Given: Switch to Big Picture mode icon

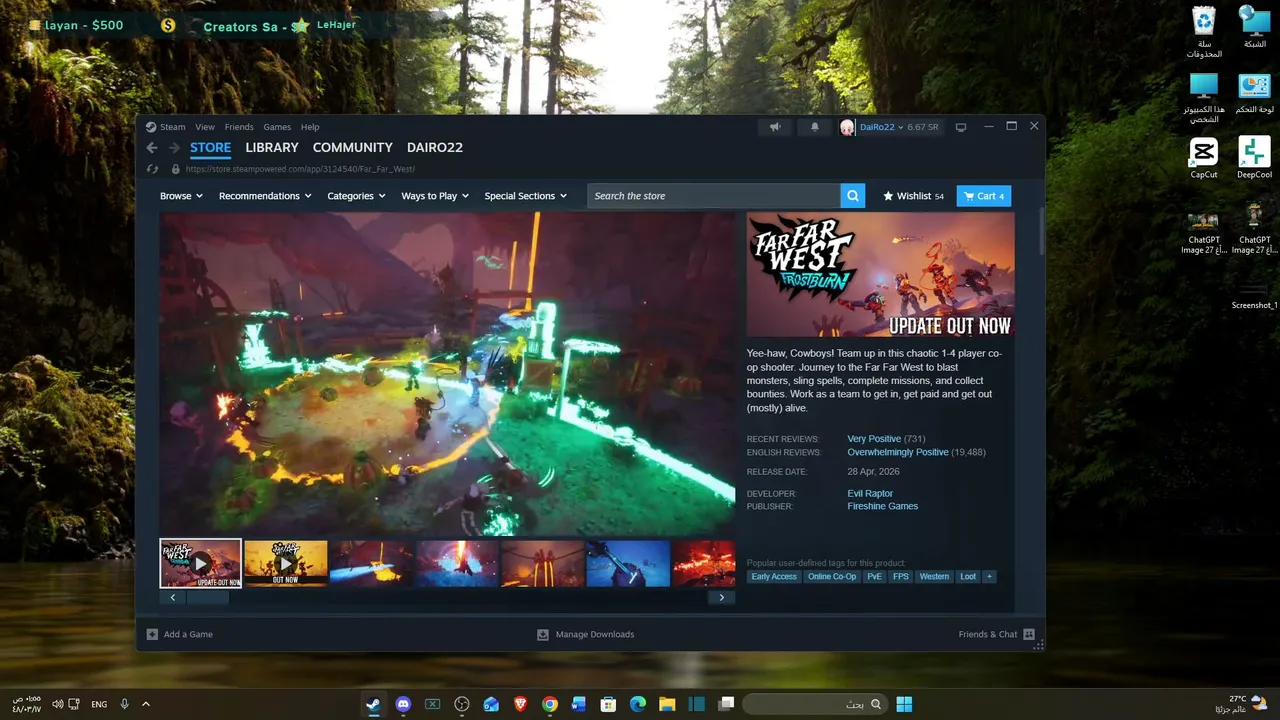Looking at the screenshot, I should point(961,127).
